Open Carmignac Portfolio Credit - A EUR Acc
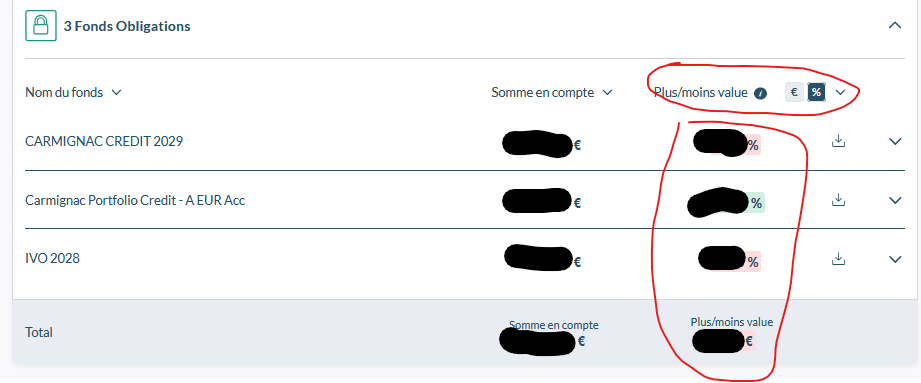The width and height of the screenshot is (921, 383). click(135, 200)
